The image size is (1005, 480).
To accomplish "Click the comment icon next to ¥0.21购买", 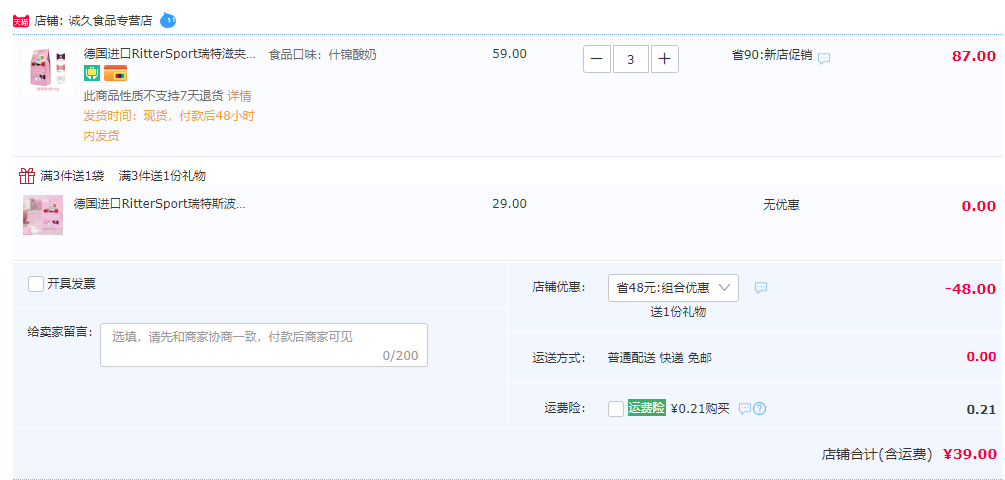I will click(745, 408).
